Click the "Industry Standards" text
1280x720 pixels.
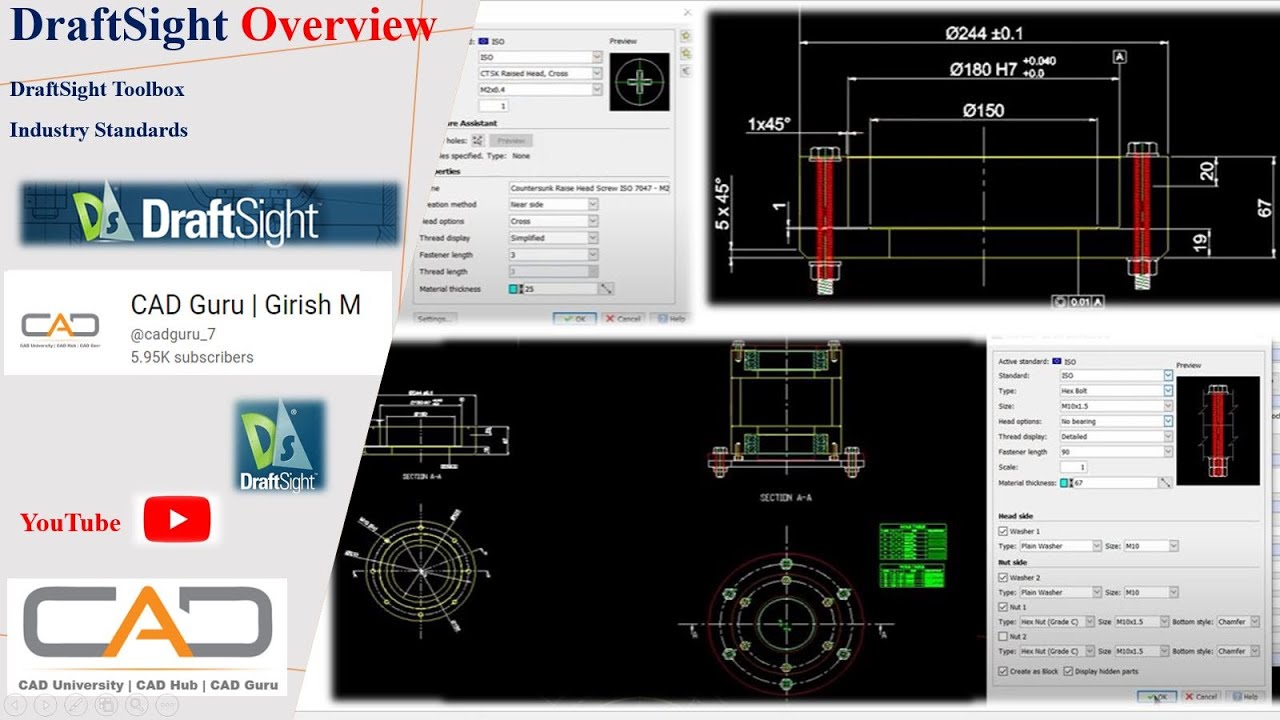99,130
